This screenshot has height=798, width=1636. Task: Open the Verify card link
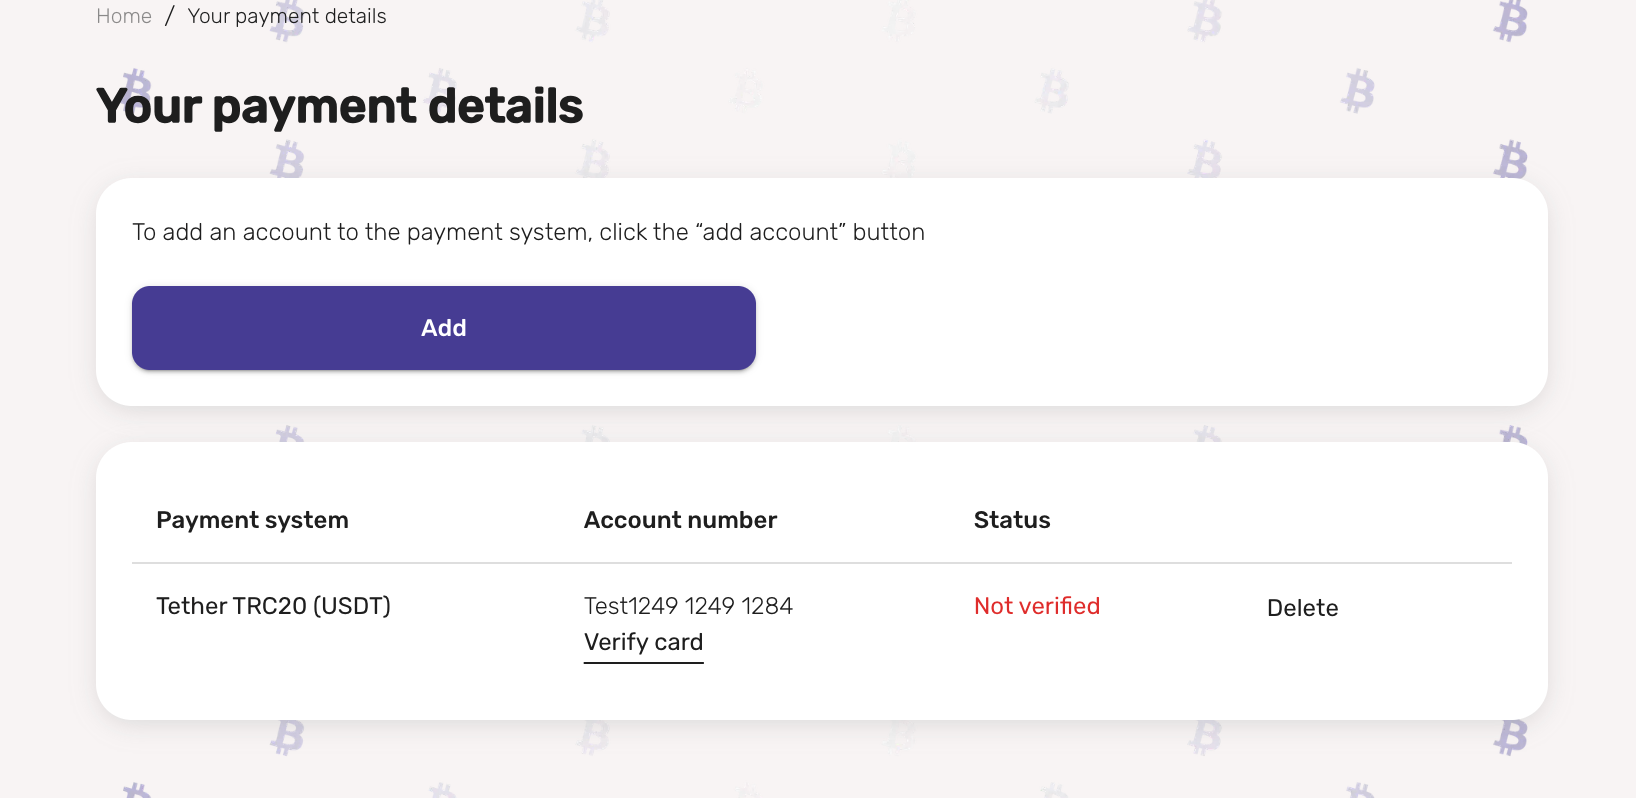pos(643,642)
